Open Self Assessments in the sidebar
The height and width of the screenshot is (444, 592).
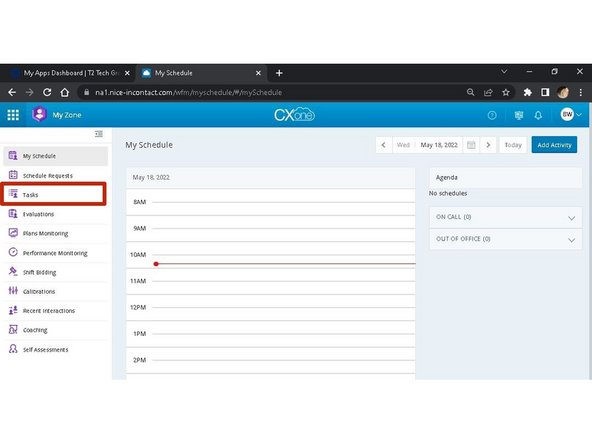(x=56, y=349)
